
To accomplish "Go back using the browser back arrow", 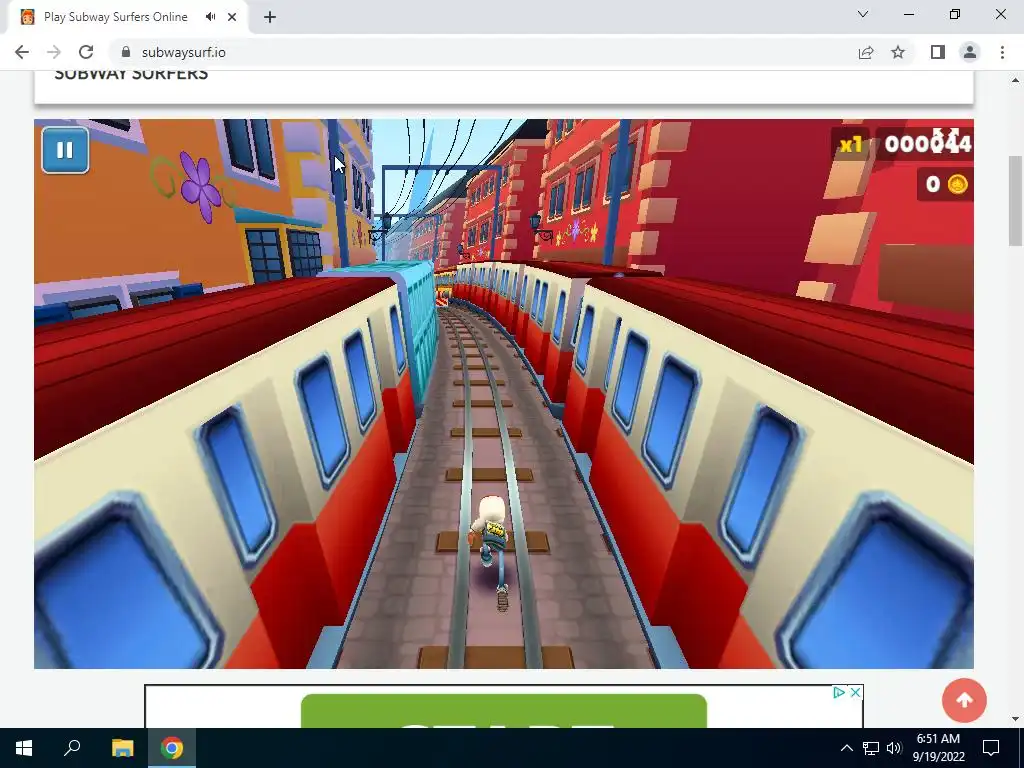I will click(22, 52).
